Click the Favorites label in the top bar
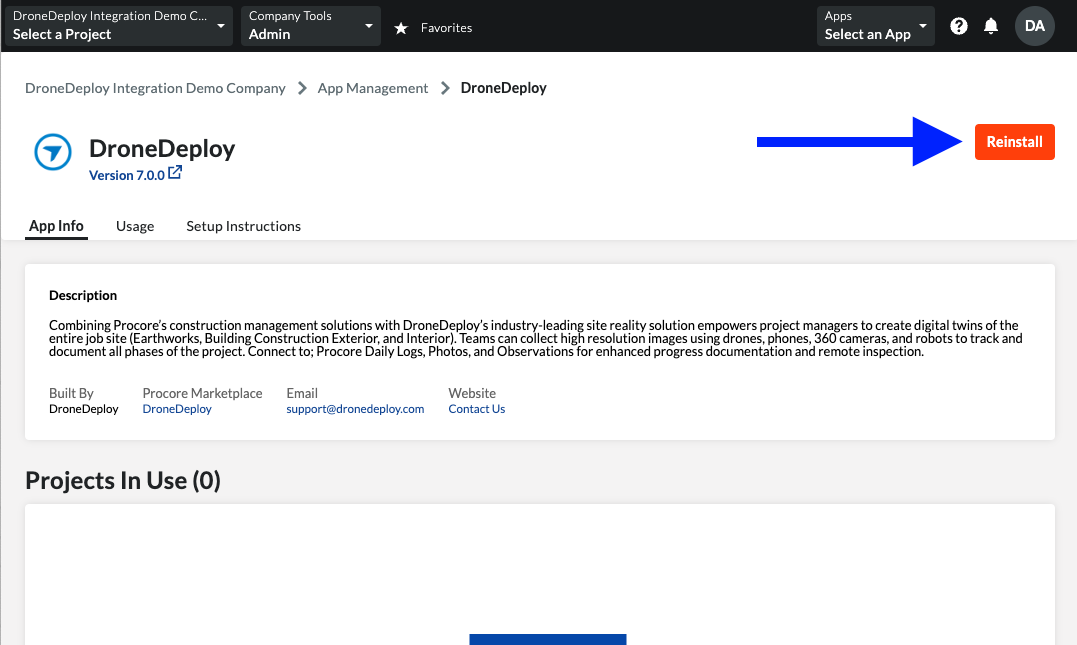This screenshot has height=645, width=1077. point(446,28)
